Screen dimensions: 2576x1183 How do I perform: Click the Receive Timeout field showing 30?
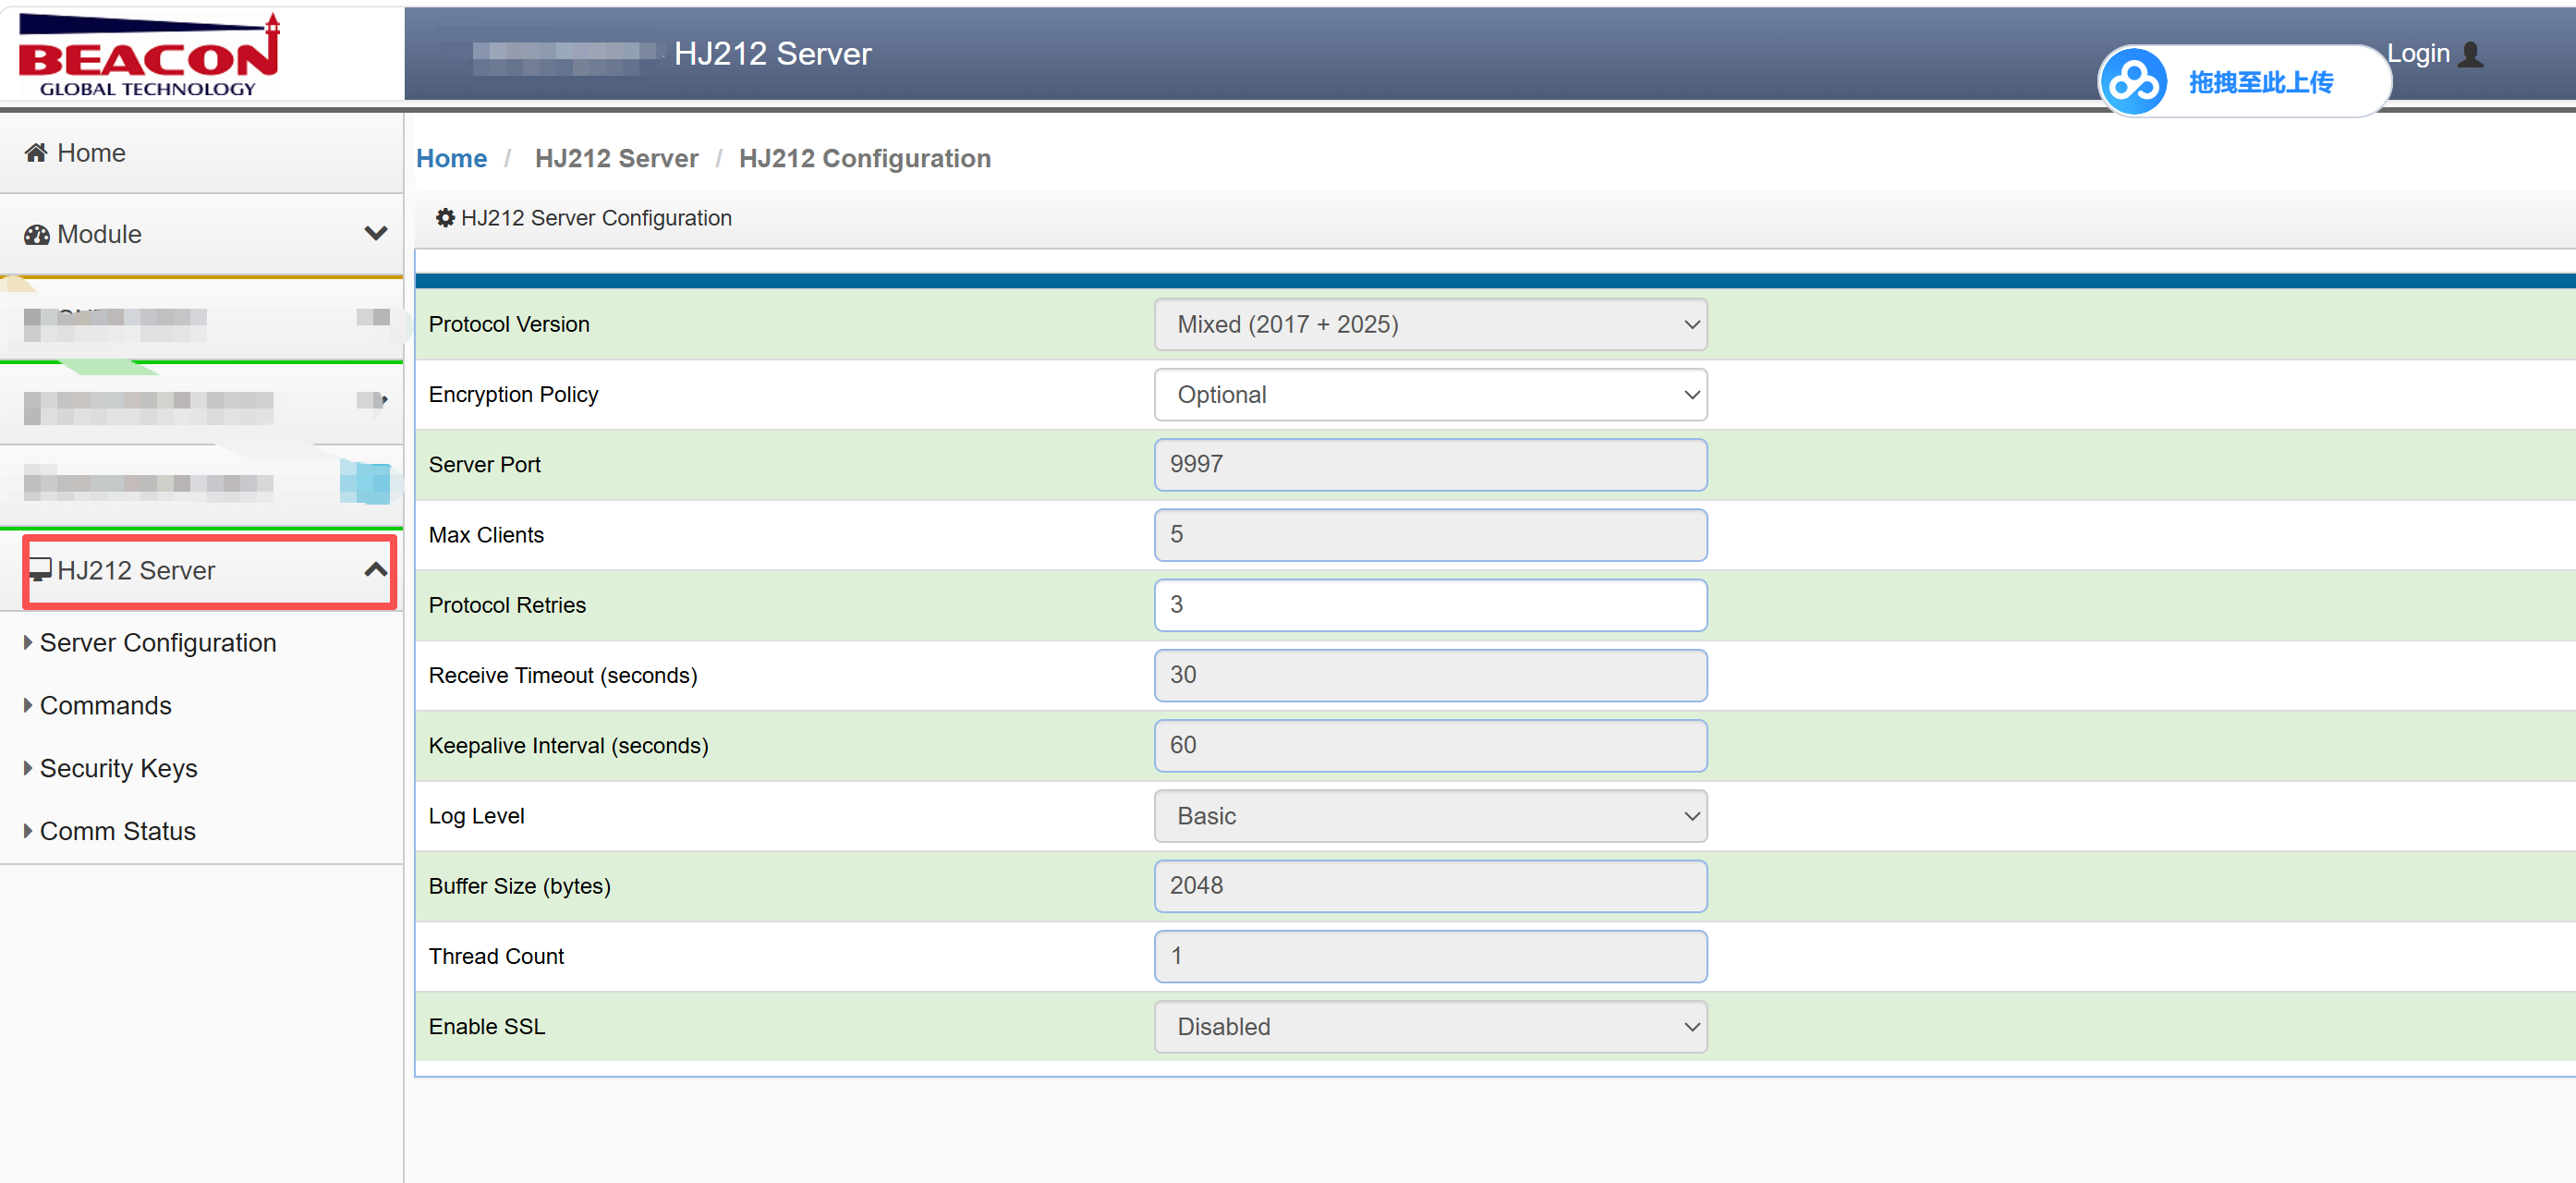point(1430,675)
